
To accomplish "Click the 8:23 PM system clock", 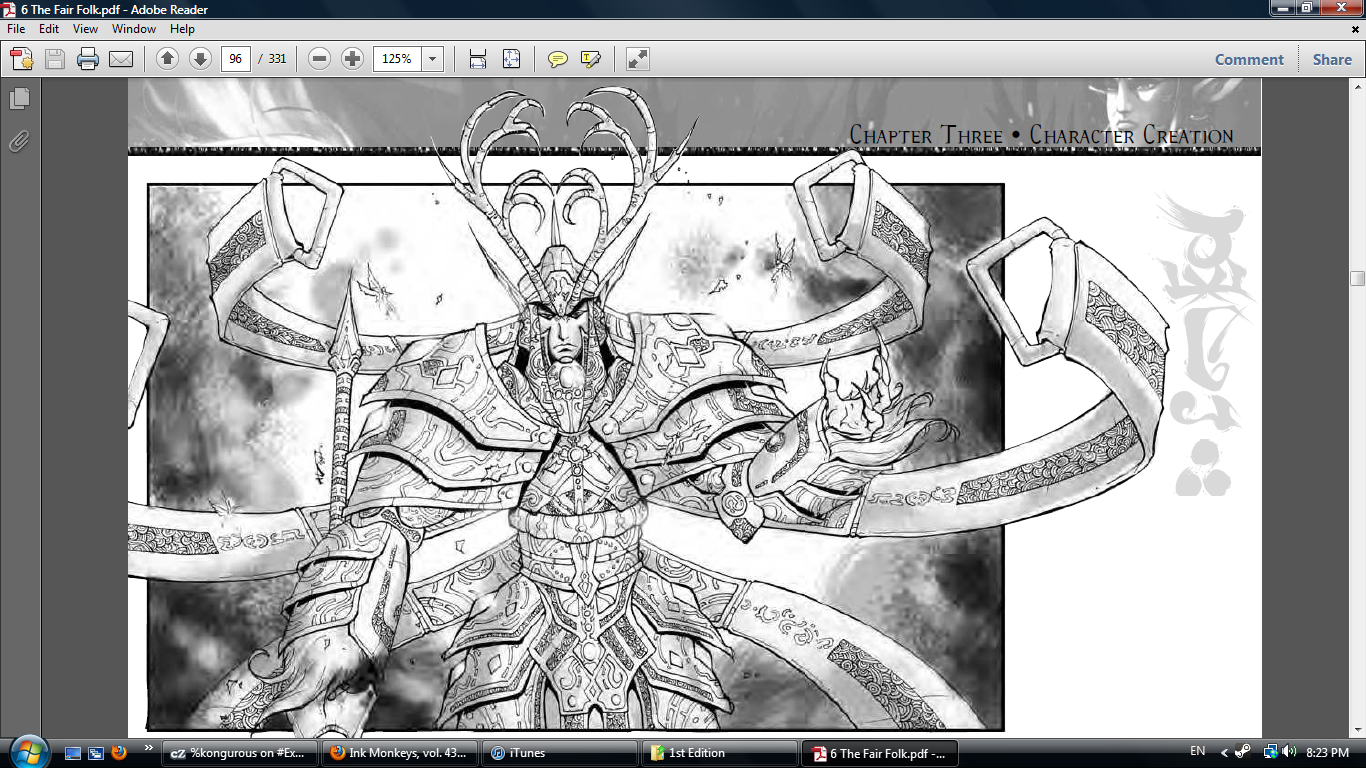I will pyautogui.click(x=1326, y=752).
